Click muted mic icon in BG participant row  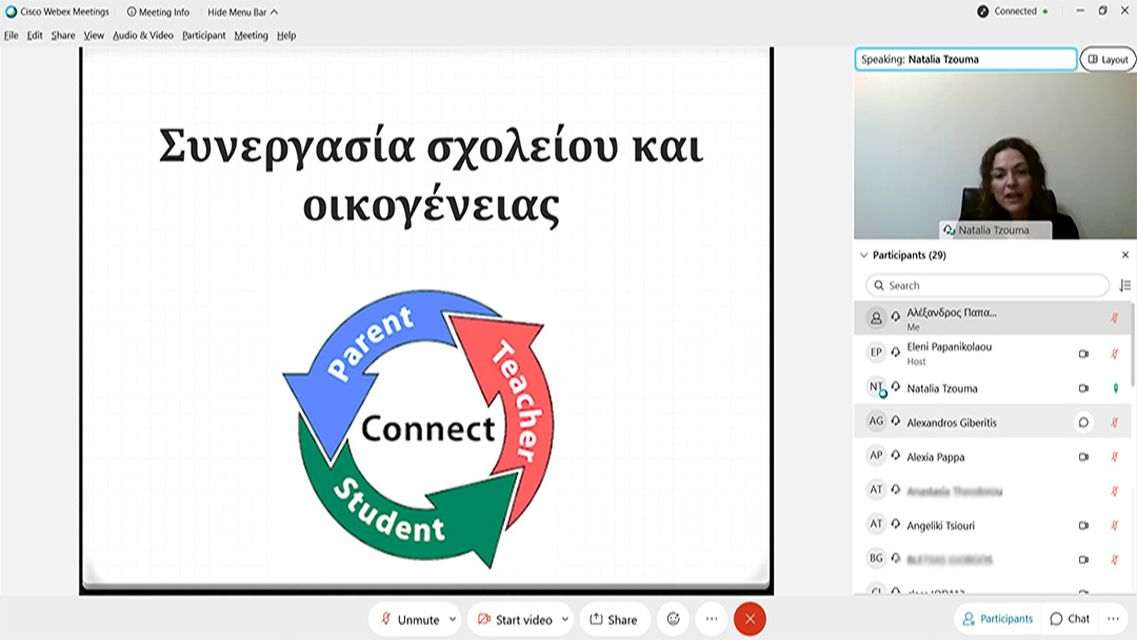1115,560
